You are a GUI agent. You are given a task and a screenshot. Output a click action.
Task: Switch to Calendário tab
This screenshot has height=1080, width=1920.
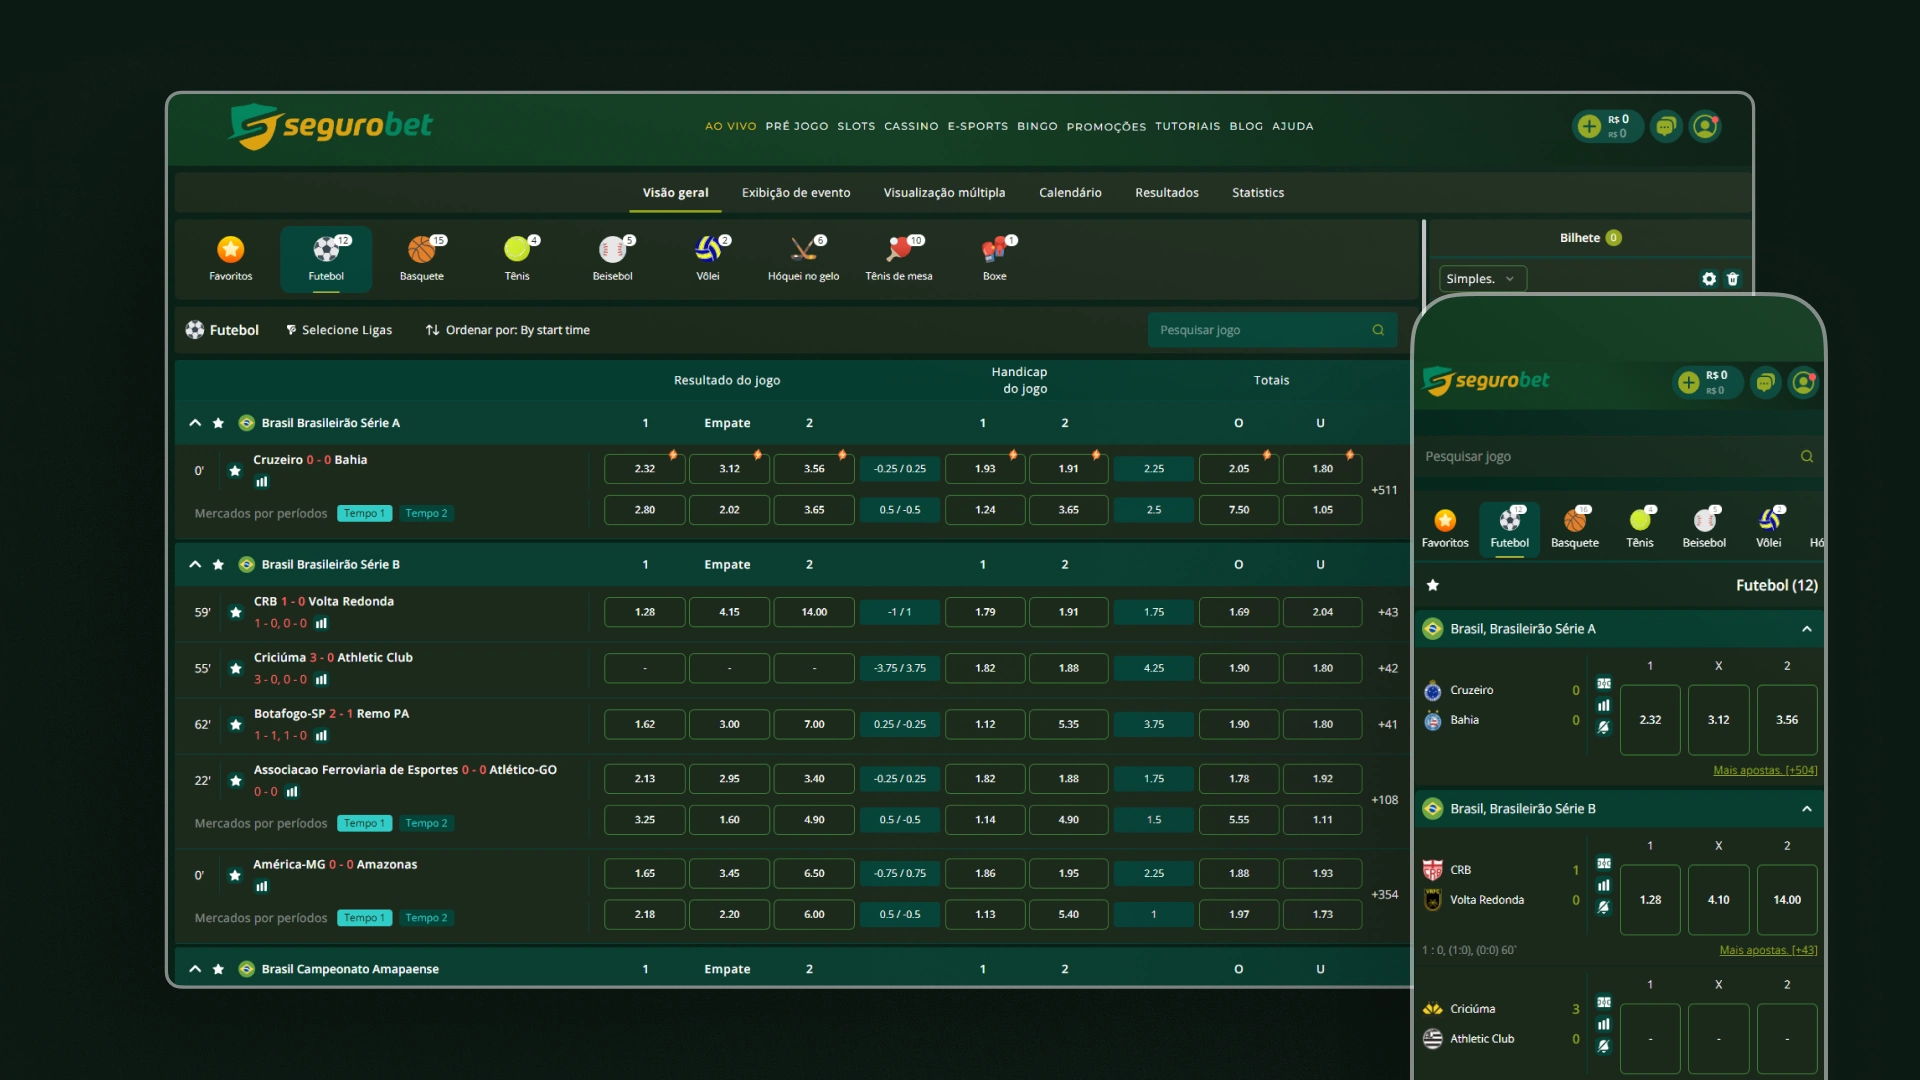pyautogui.click(x=1070, y=193)
